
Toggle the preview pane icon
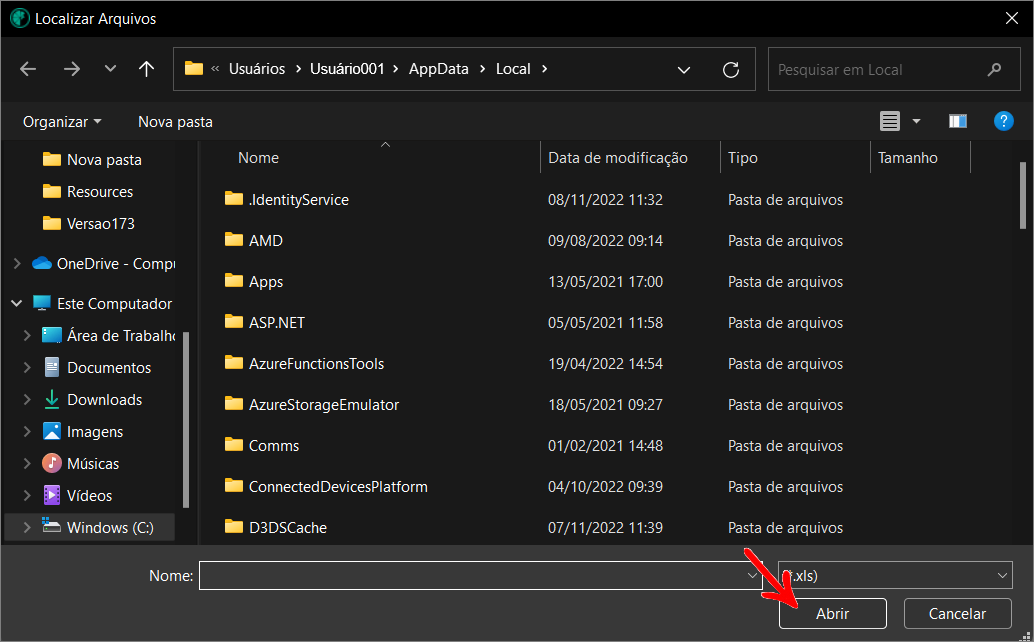[x=957, y=121]
